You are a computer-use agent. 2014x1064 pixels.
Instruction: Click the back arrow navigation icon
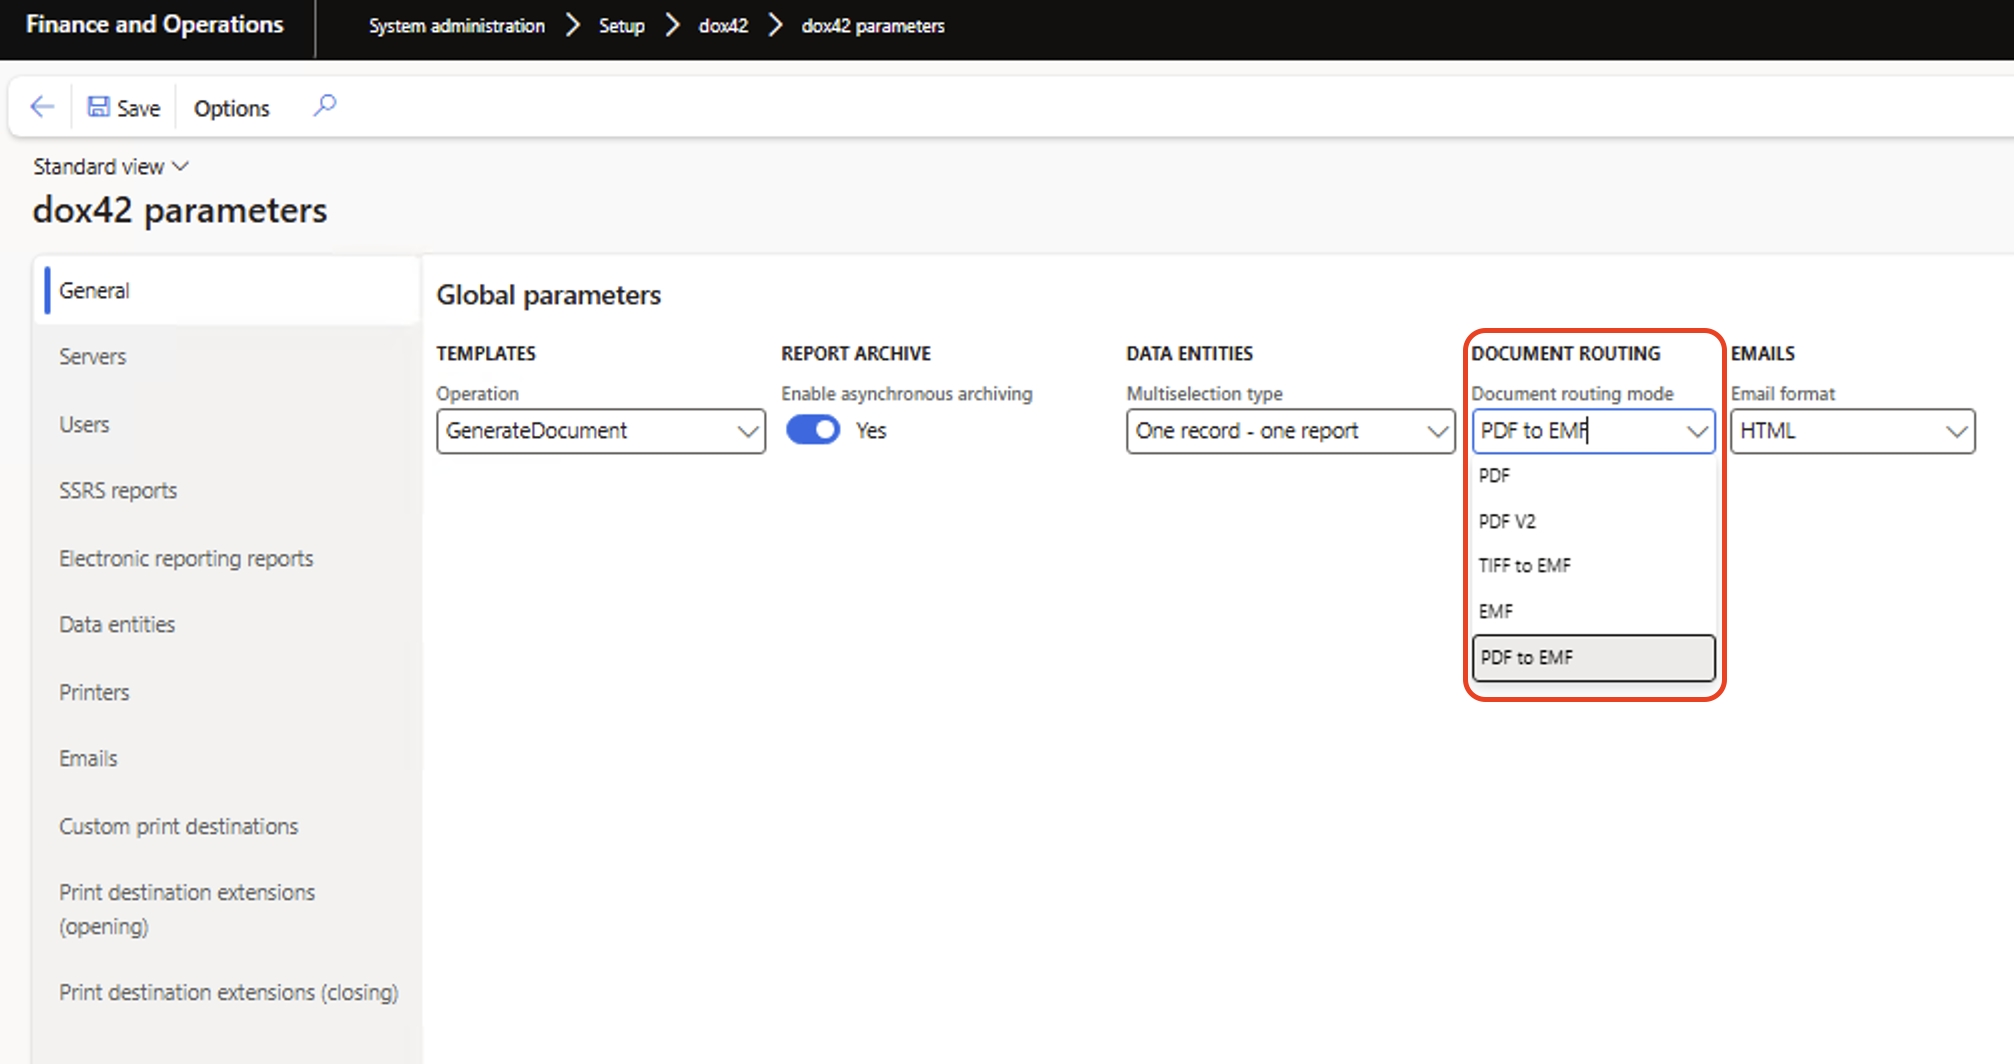[x=40, y=106]
